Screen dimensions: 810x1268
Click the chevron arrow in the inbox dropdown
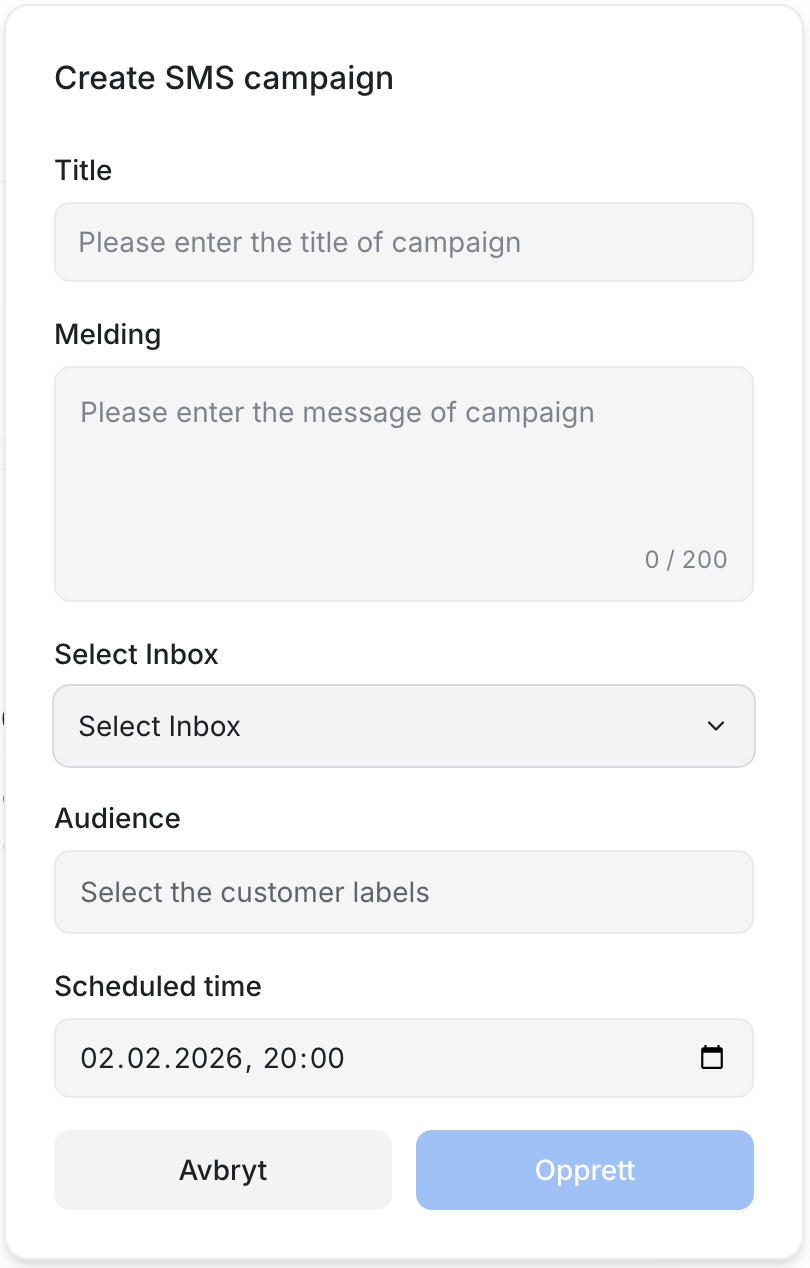tap(716, 726)
